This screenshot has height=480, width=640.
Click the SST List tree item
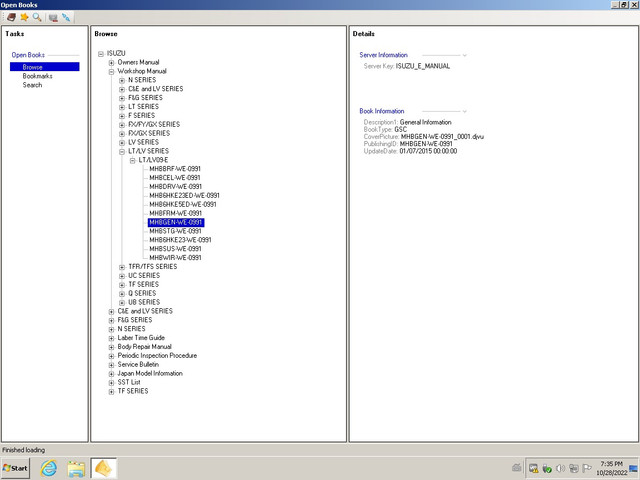click(x=129, y=382)
